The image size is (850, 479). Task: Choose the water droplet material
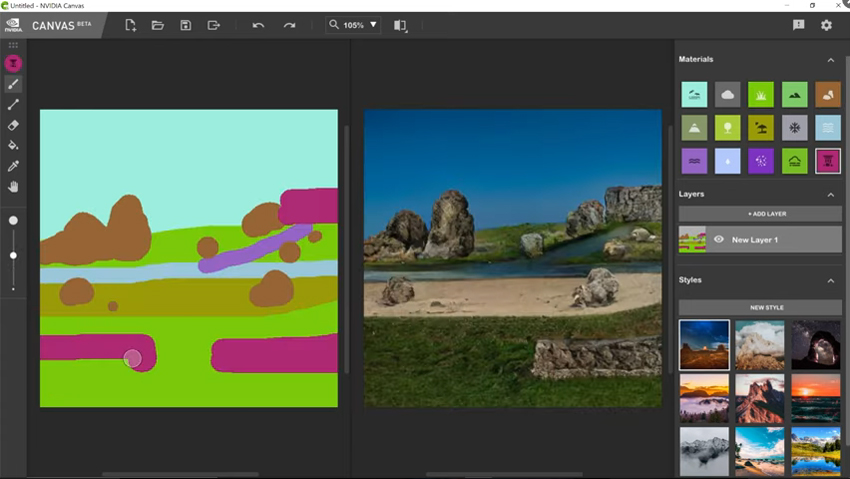tap(727, 161)
